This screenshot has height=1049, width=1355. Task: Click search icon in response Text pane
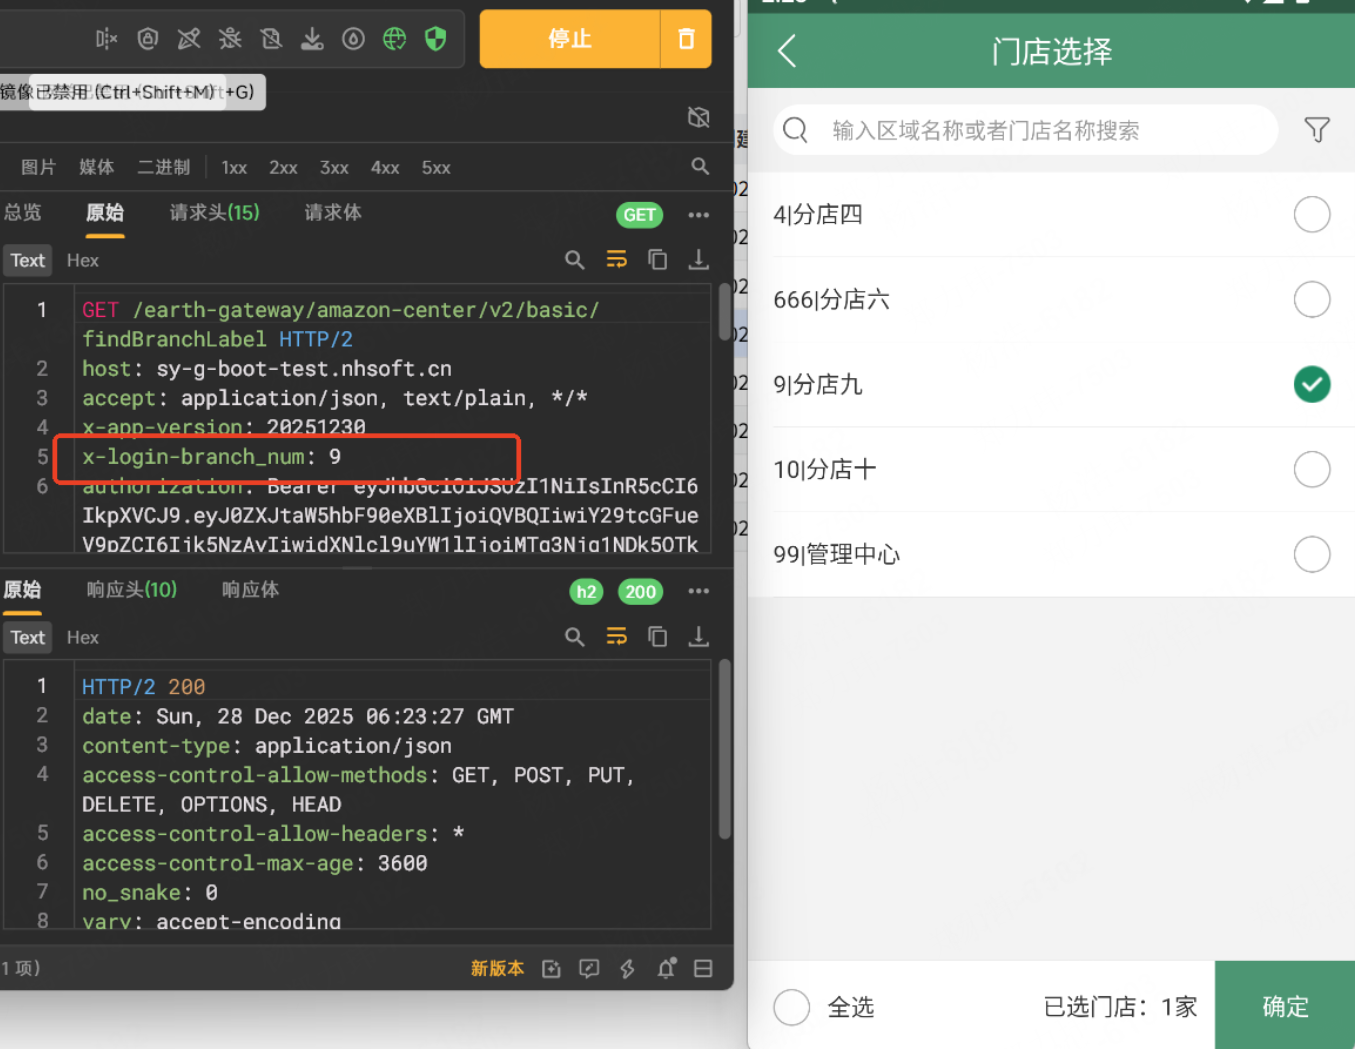pyautogui.click(x=574, y=637)
